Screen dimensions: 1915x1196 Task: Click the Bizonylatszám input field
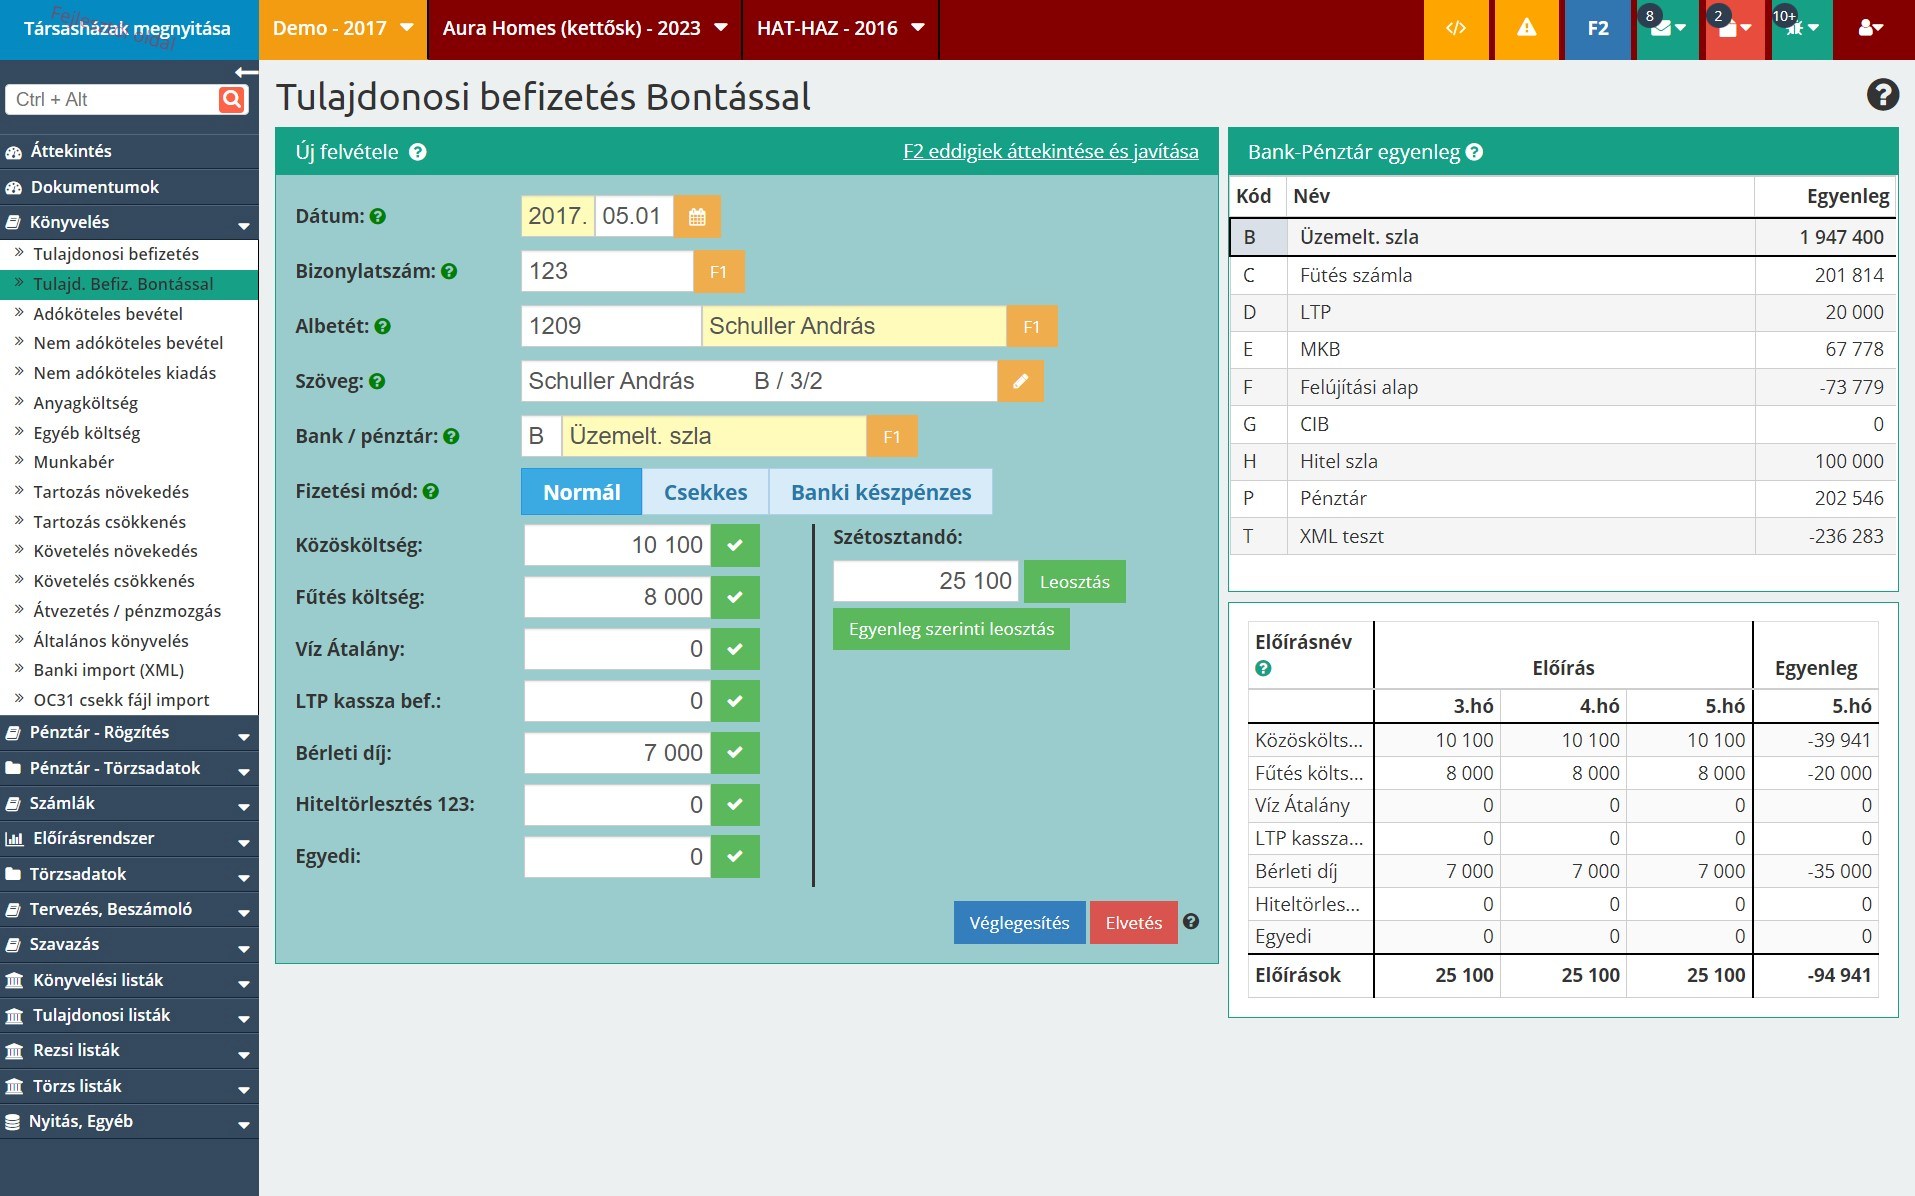(606, 271)
